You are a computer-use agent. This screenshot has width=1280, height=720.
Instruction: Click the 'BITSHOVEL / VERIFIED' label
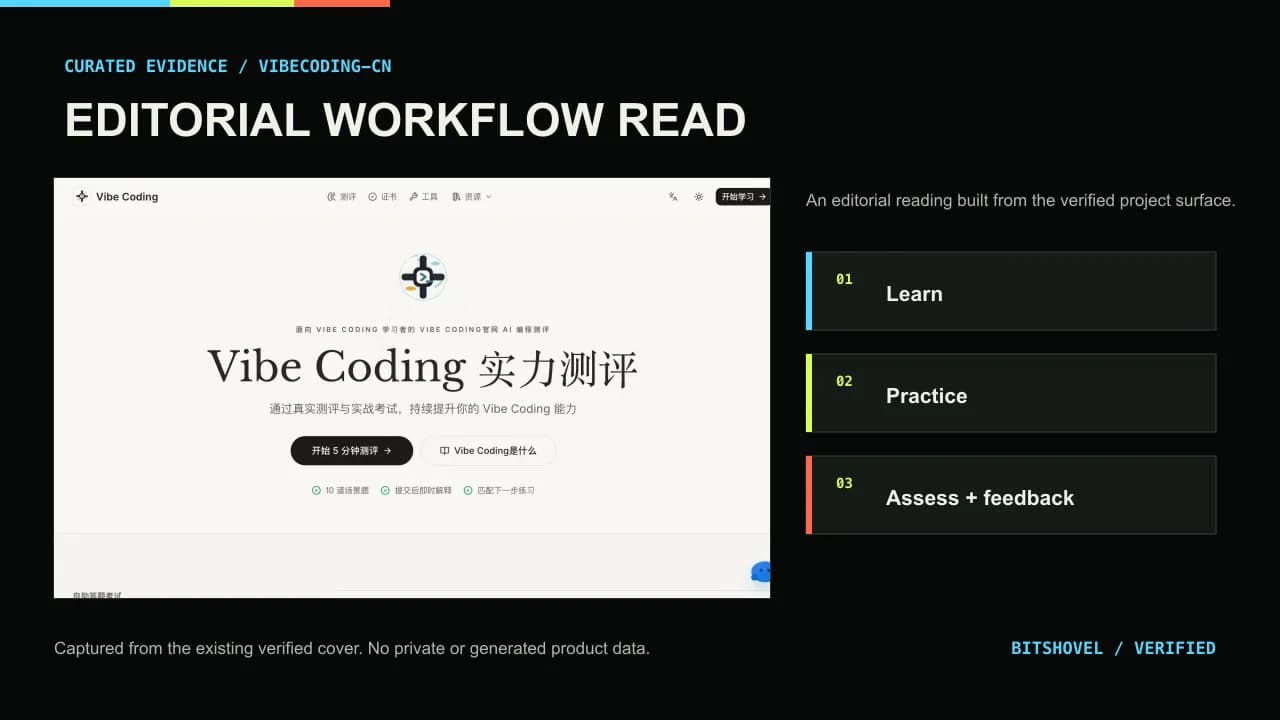point(1113,648)
